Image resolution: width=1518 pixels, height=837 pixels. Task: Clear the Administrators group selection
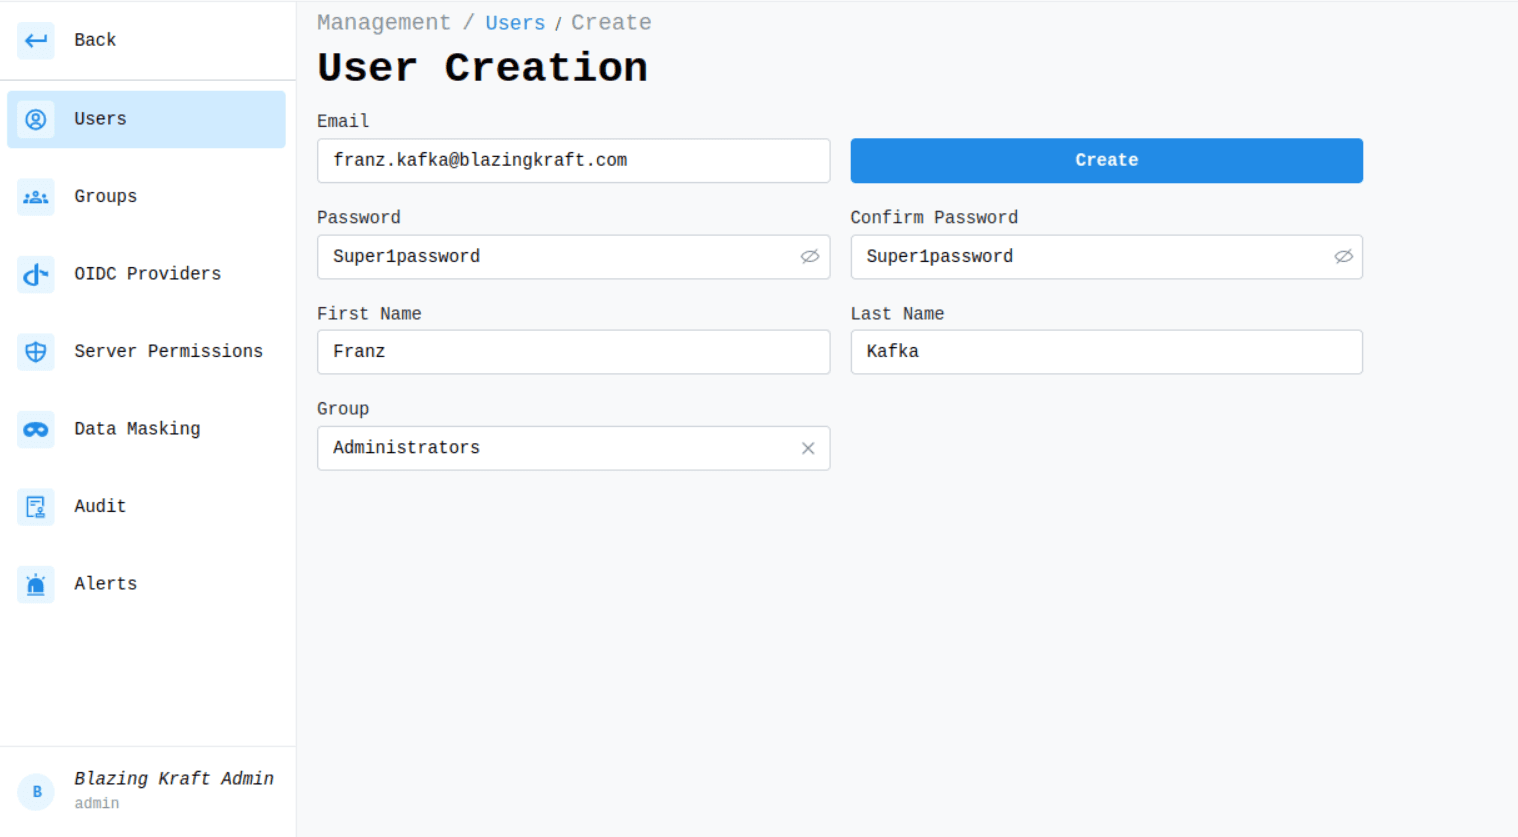[x=808, y=449]
